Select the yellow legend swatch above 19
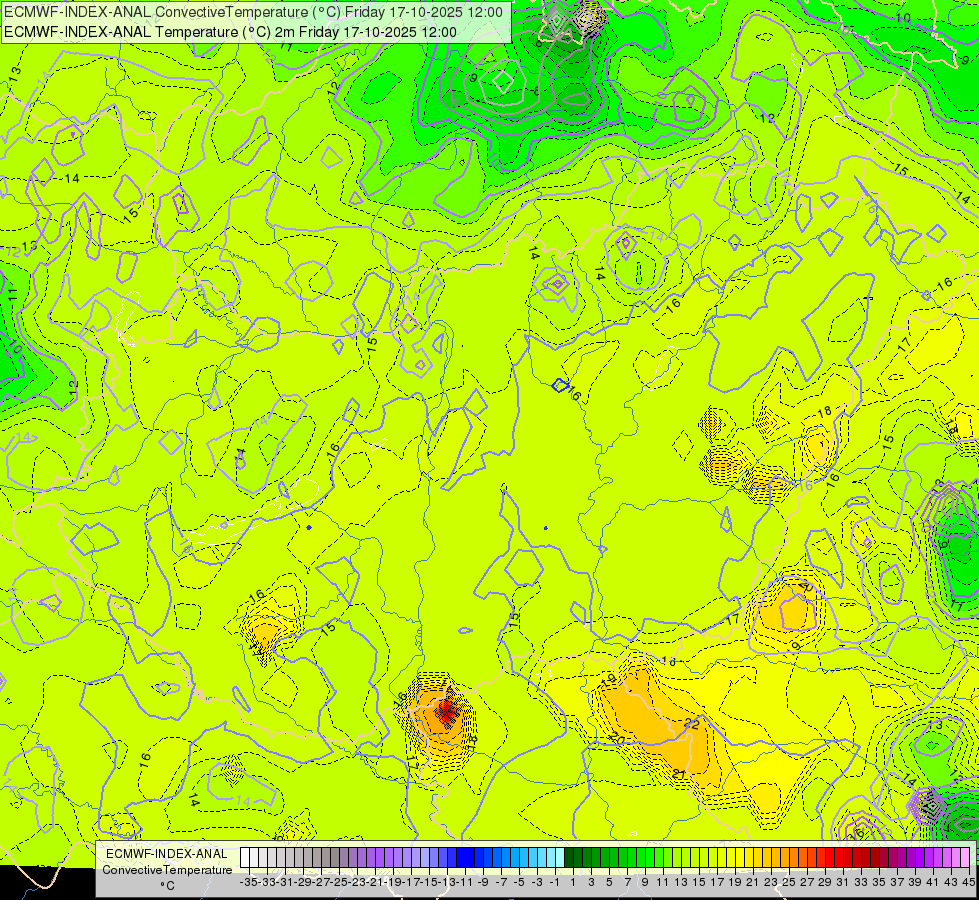 [x=731, y=857]
